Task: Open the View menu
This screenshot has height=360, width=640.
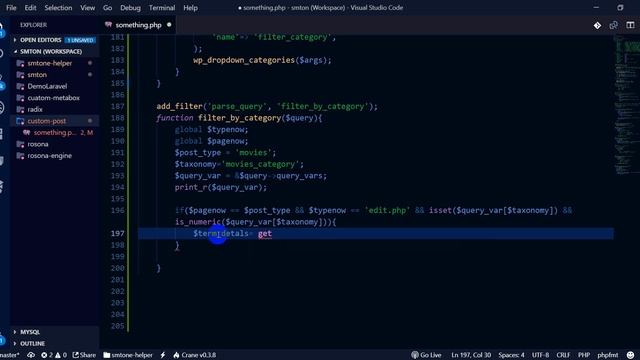Action: (87, 8)
